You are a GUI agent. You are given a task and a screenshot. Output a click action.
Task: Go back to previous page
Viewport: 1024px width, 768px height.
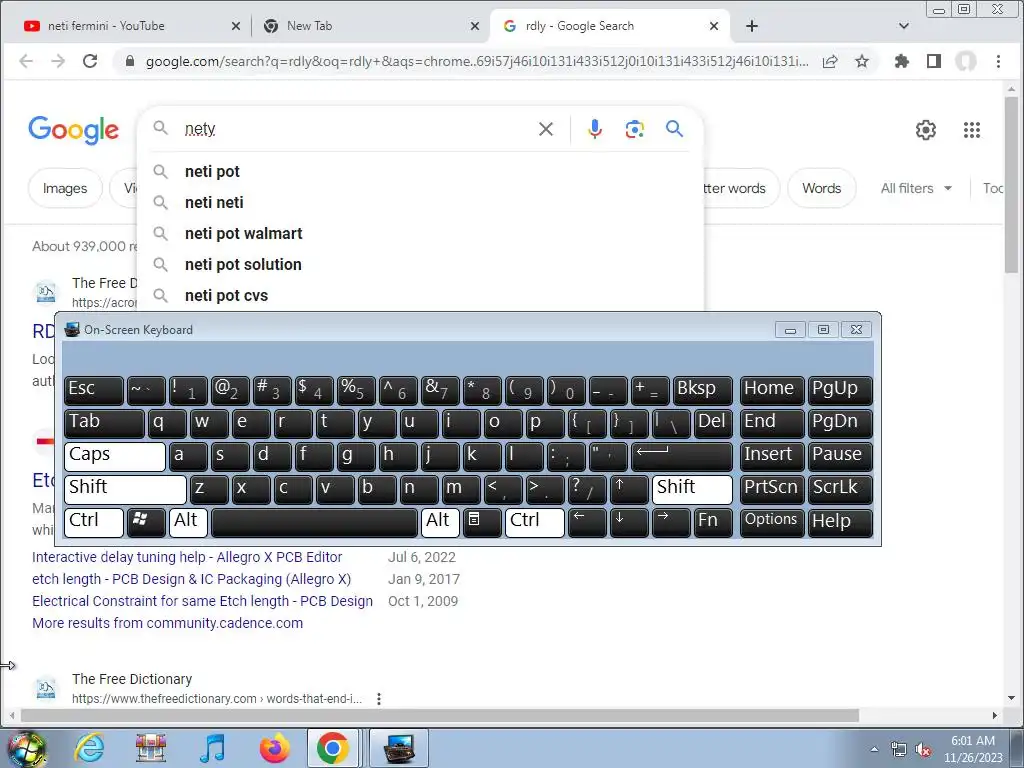coord(26,61)
